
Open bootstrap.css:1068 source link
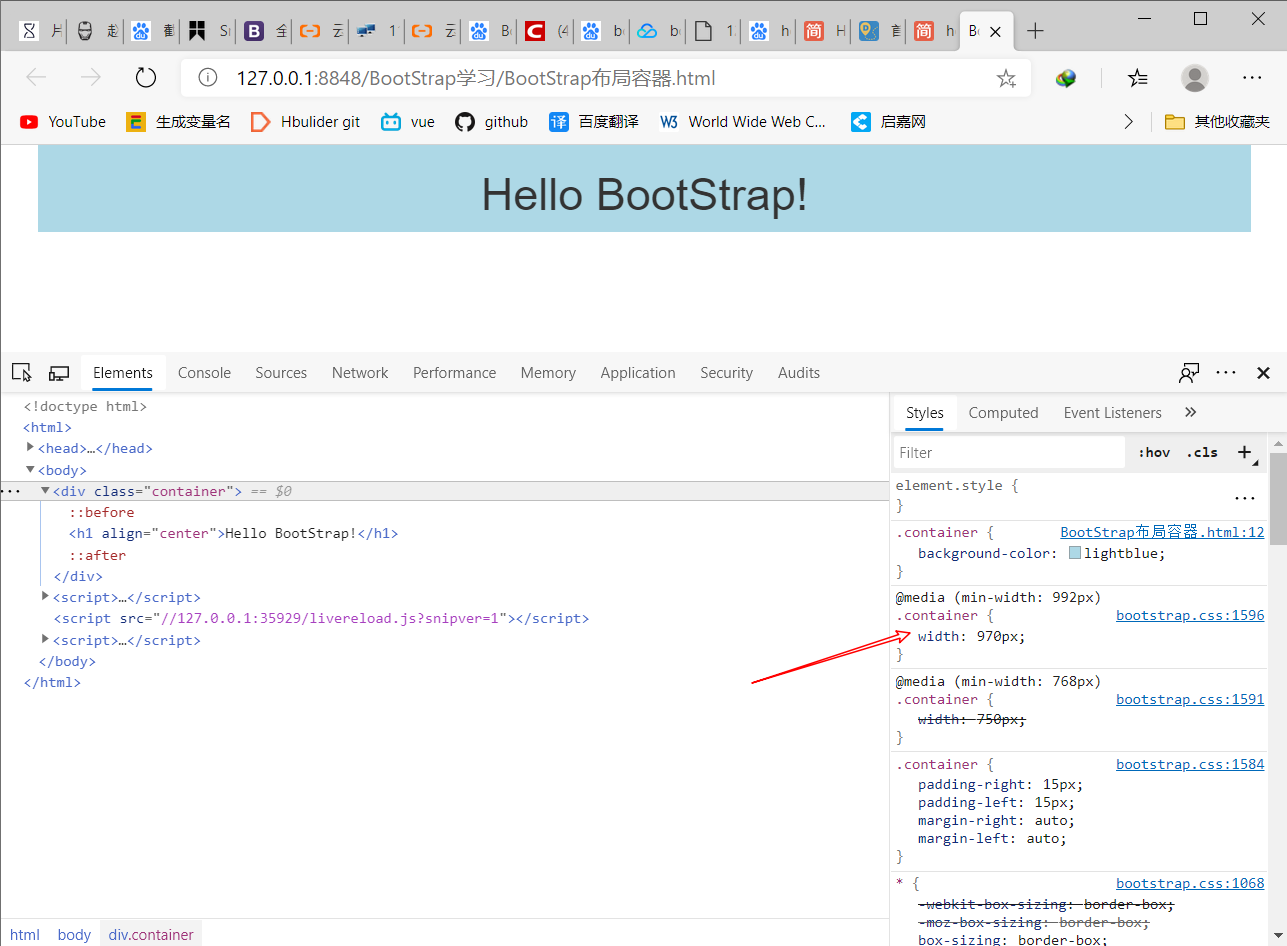(1190, 884)
